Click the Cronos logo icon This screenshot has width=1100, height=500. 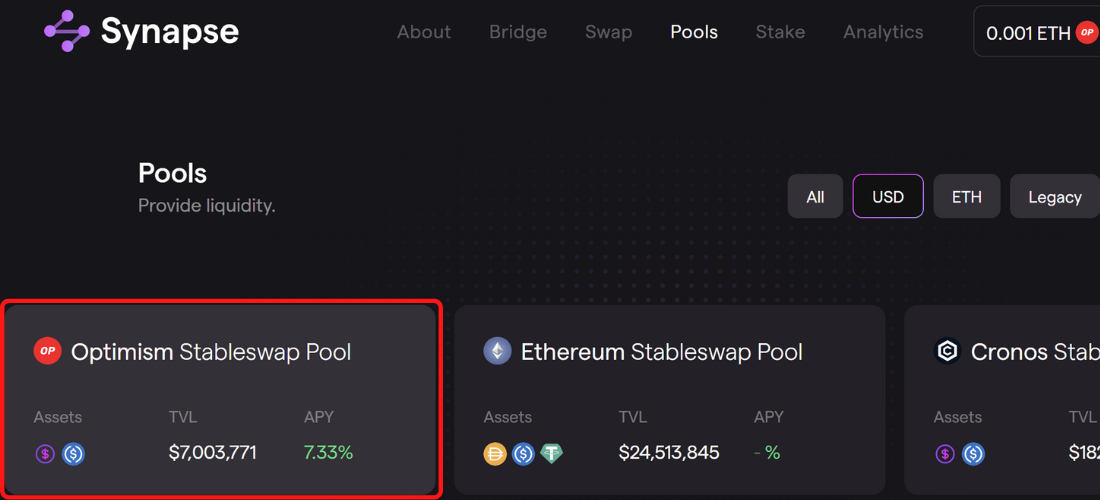tap(947, 351)
